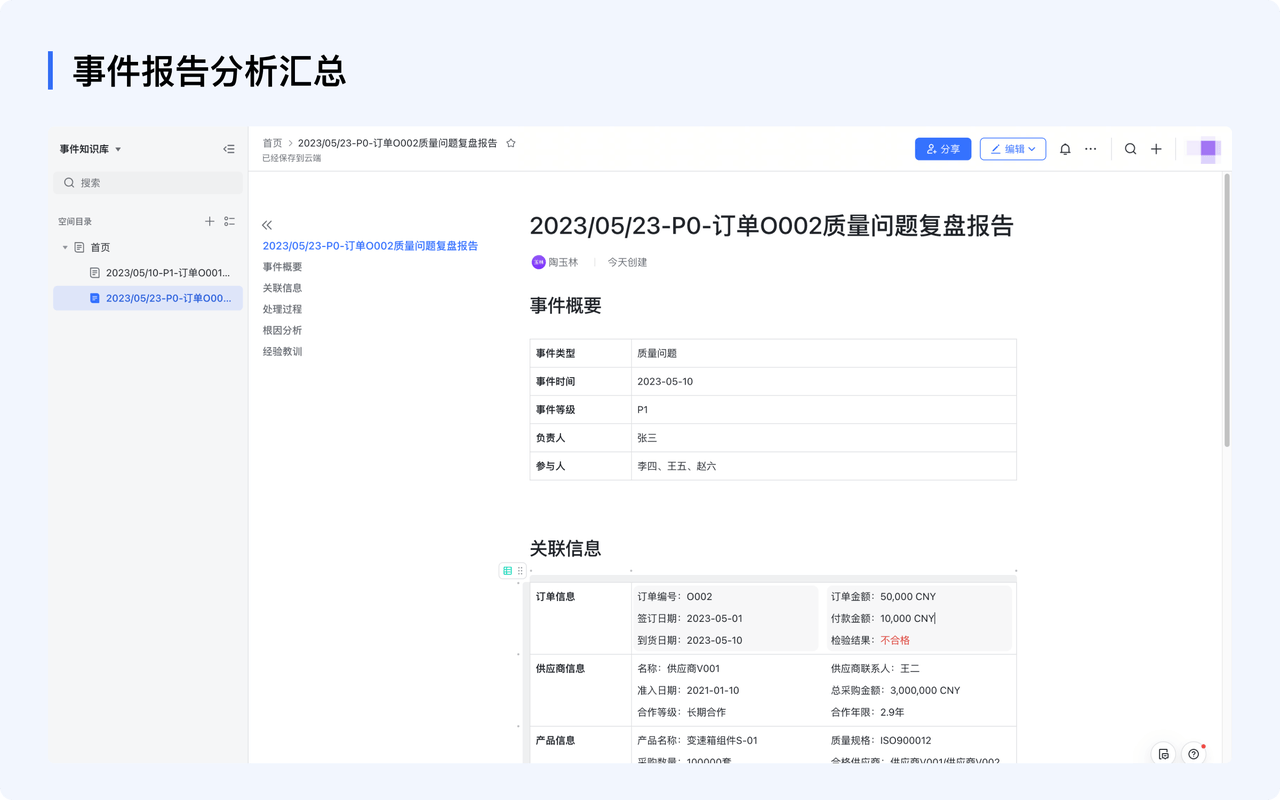
Task: Collapse the outline panel
Action: click(x=267, y=225)
